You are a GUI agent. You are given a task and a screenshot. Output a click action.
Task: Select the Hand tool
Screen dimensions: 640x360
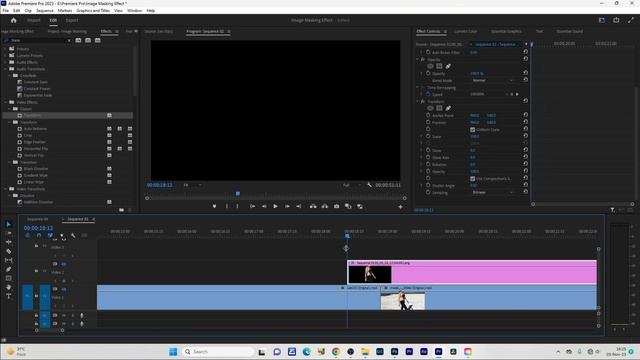(9, 287)
